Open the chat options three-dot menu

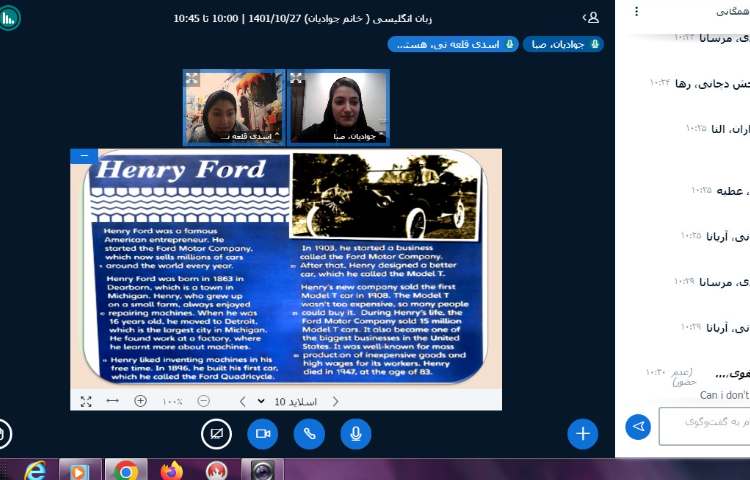636,11
